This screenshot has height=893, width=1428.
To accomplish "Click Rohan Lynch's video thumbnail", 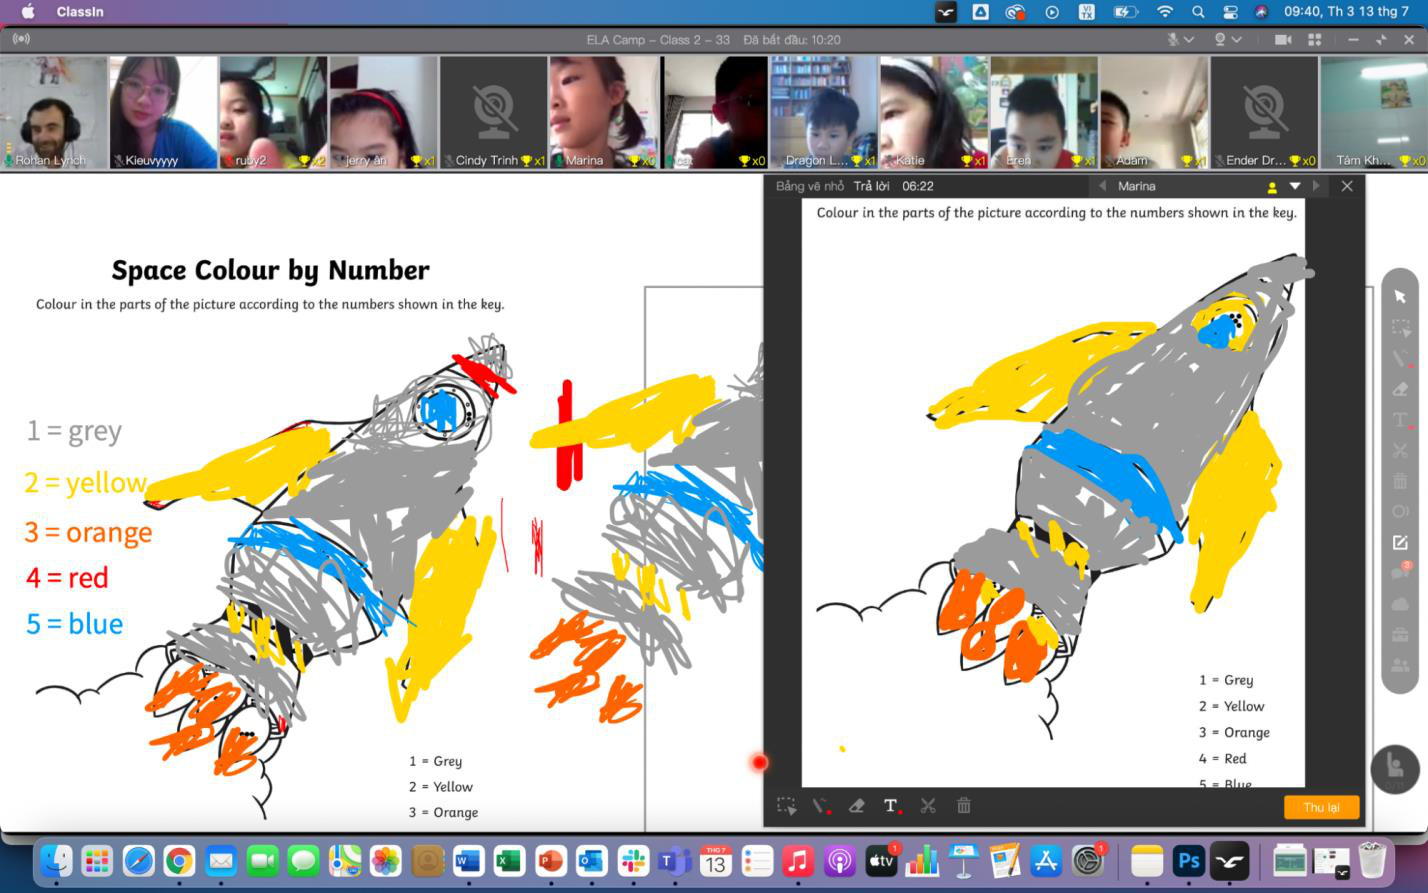I will pyautogui.click(x=53, y=112).
